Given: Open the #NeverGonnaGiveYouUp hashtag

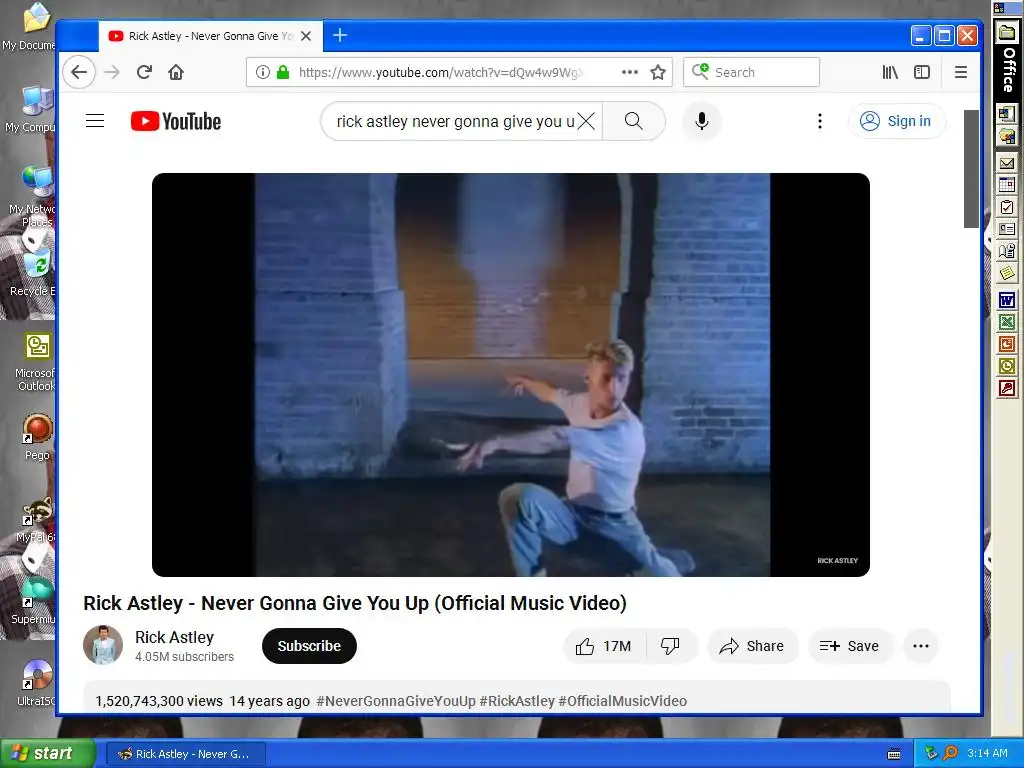Looking at the screenshot, I should tap(396, 701).
